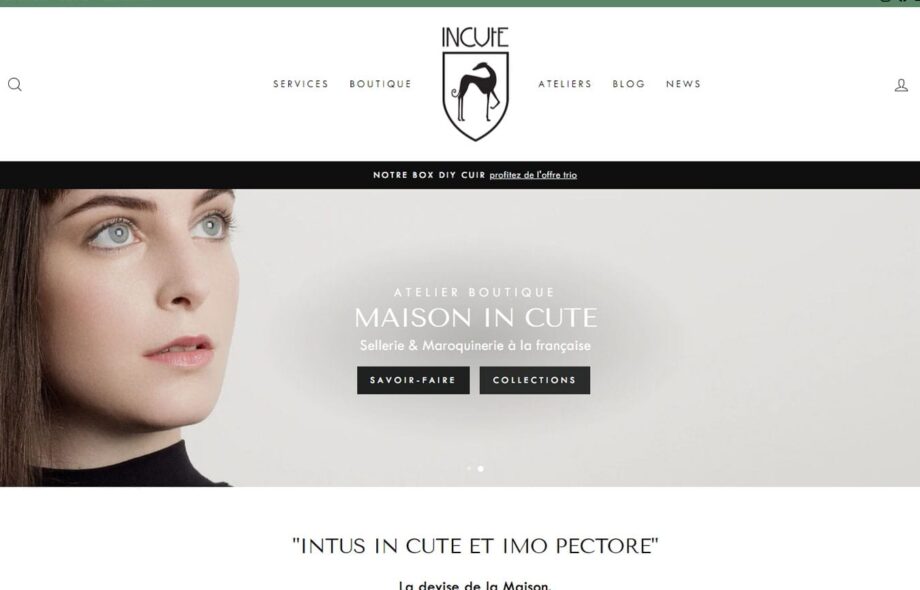This screenshot has height=590, width=920.
Task: Click the Savoir-Faire button
Action: pos(413,380)
